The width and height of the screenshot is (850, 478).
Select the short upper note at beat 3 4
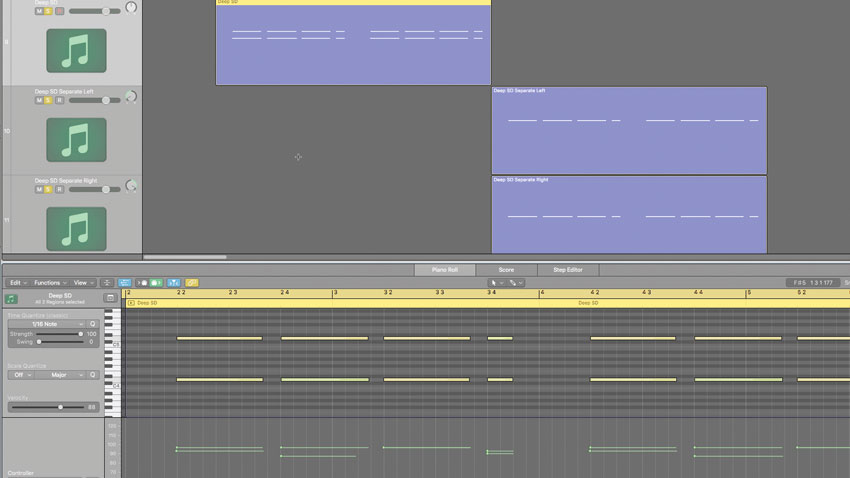pos(500,338)
